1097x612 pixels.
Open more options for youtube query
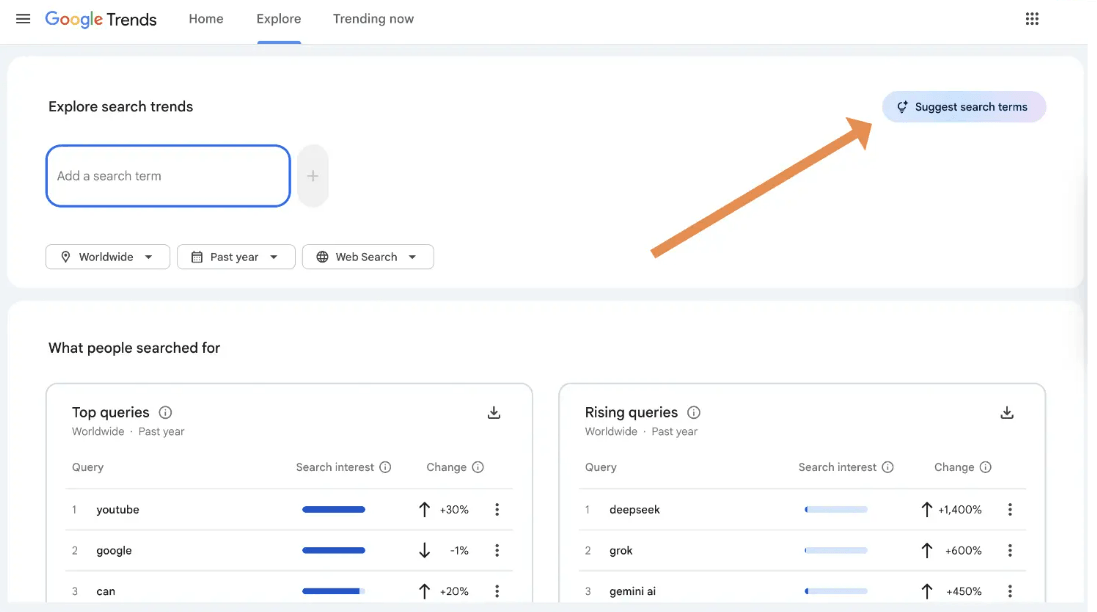[497, 509]
